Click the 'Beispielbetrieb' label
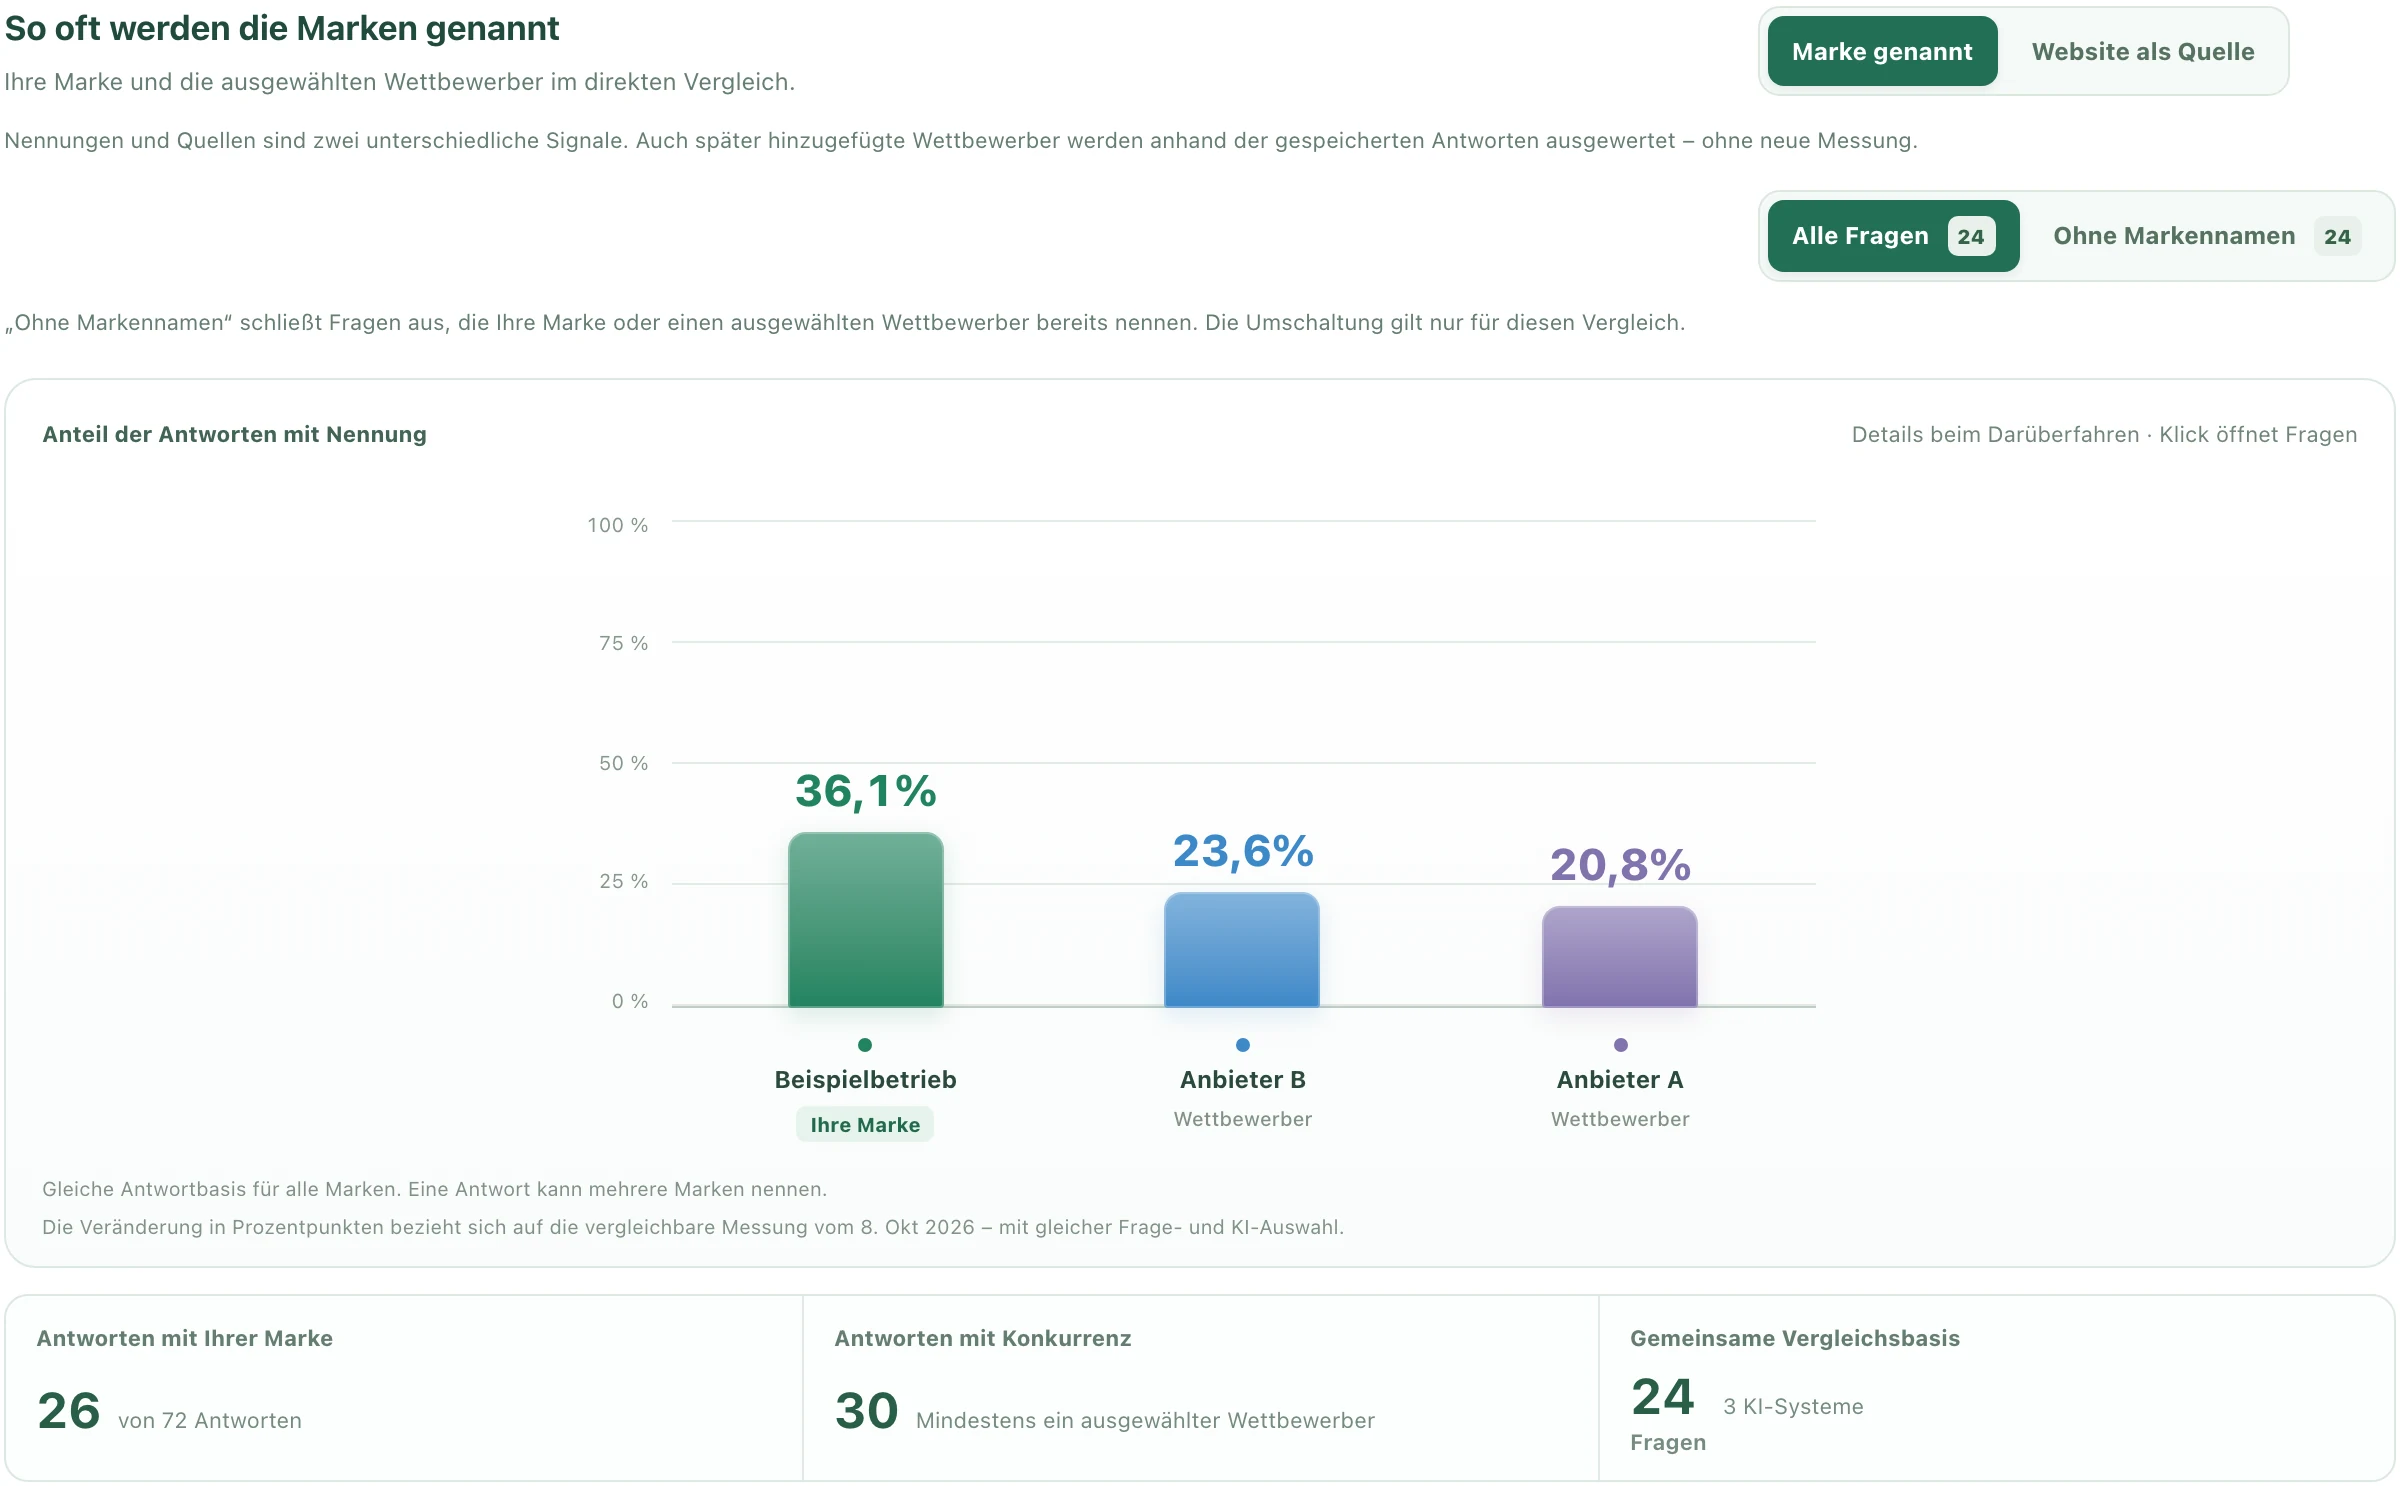 [x=865, y=1080]
